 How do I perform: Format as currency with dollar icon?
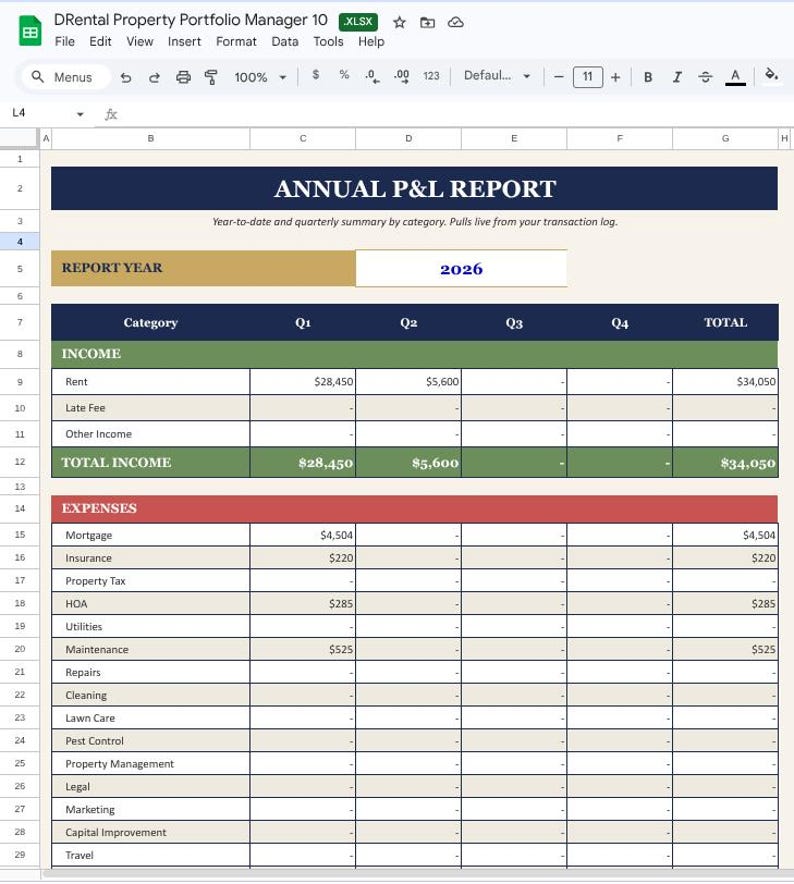pyautogui.click(x=316, y=75)
